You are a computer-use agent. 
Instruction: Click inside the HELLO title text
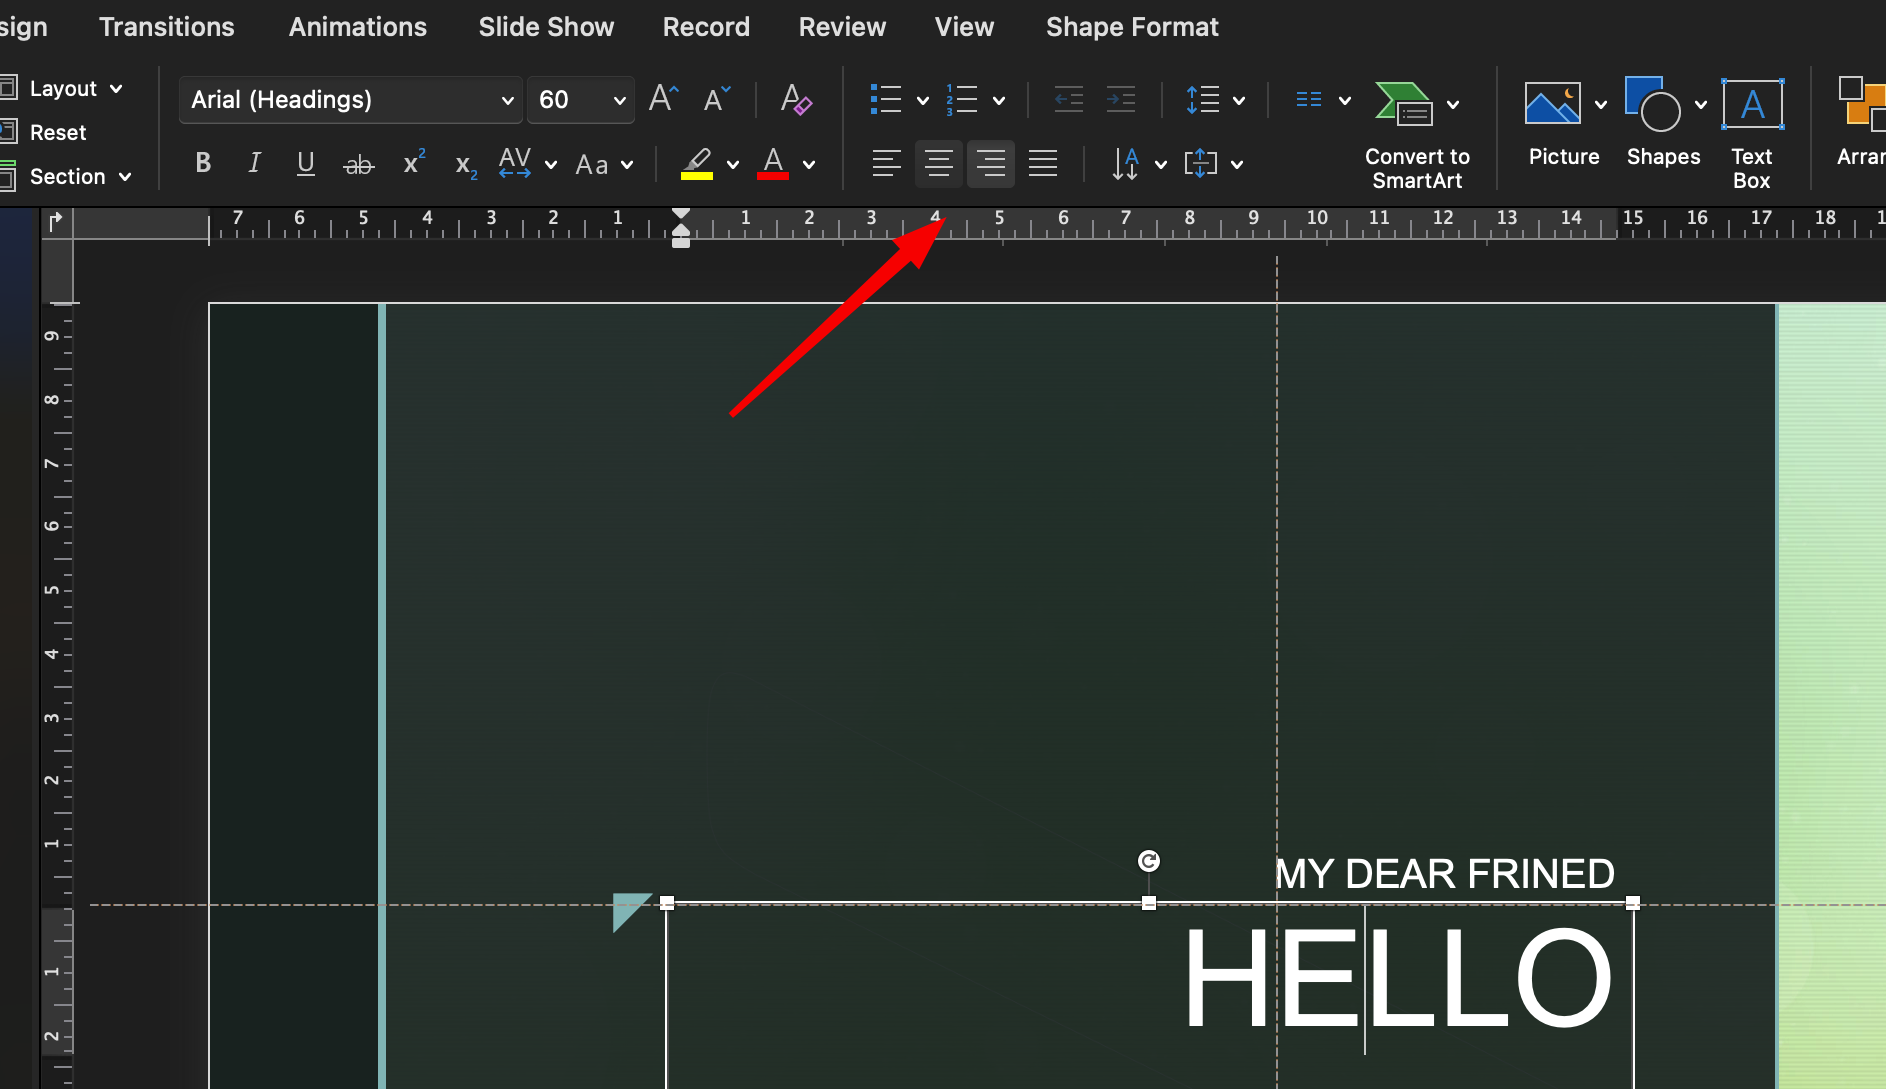(x=1398, y=979)
